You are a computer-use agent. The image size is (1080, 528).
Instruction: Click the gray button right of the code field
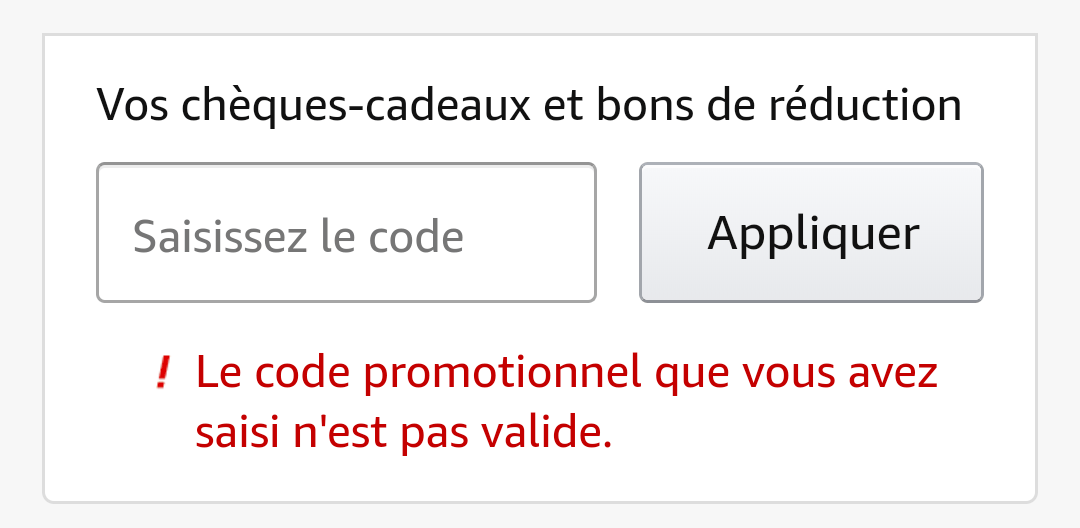(x=811, y=232)
